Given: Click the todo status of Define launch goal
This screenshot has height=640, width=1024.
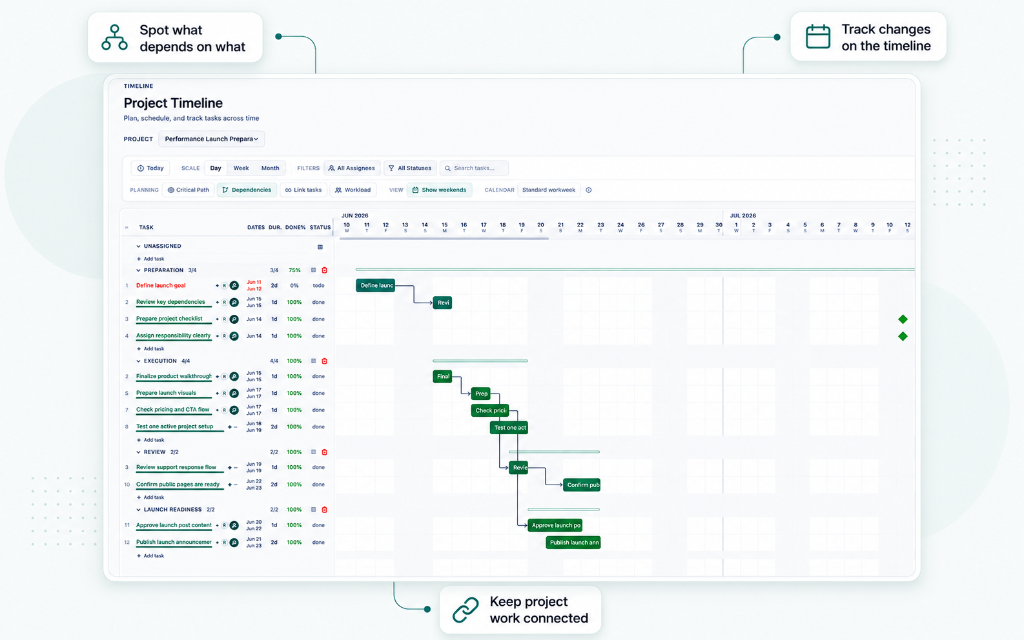Looking at the screenshot, I should coord(318,285).
